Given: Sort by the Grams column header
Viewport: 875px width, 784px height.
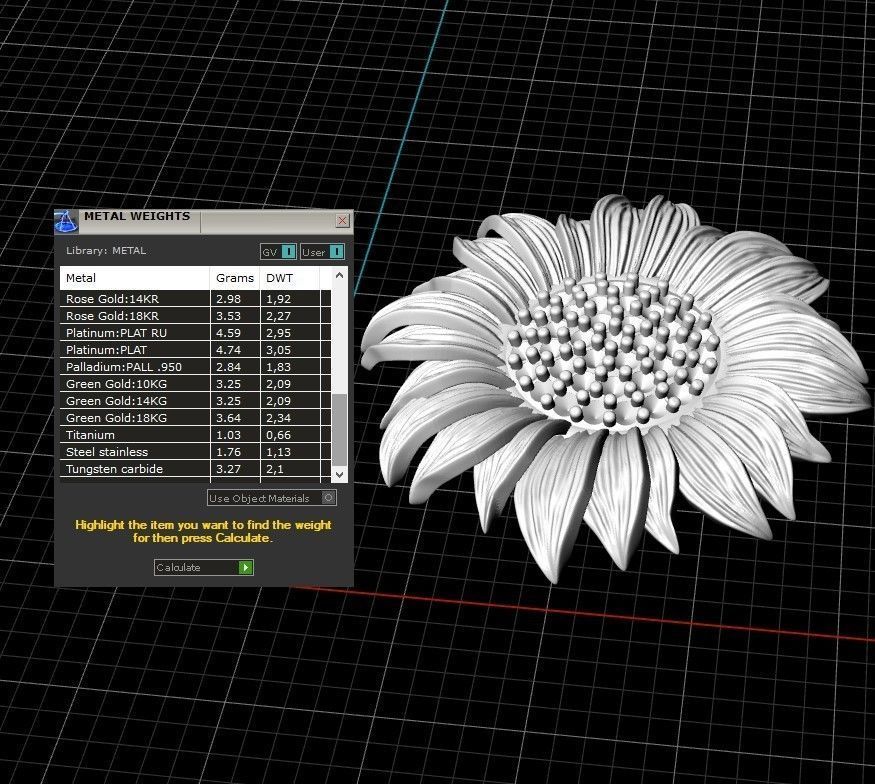Looking at the screenshot, I should click(235, 278).
